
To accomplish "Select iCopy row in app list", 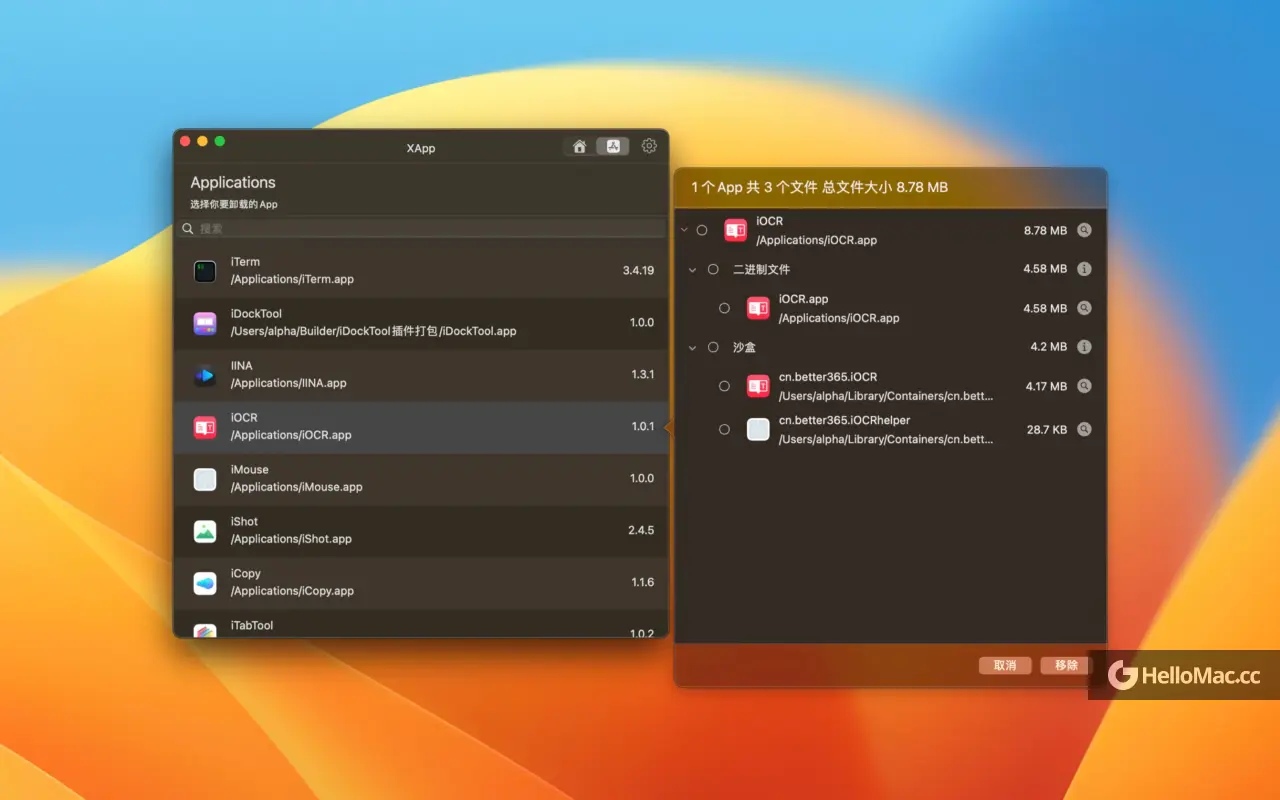I will 421,583.
